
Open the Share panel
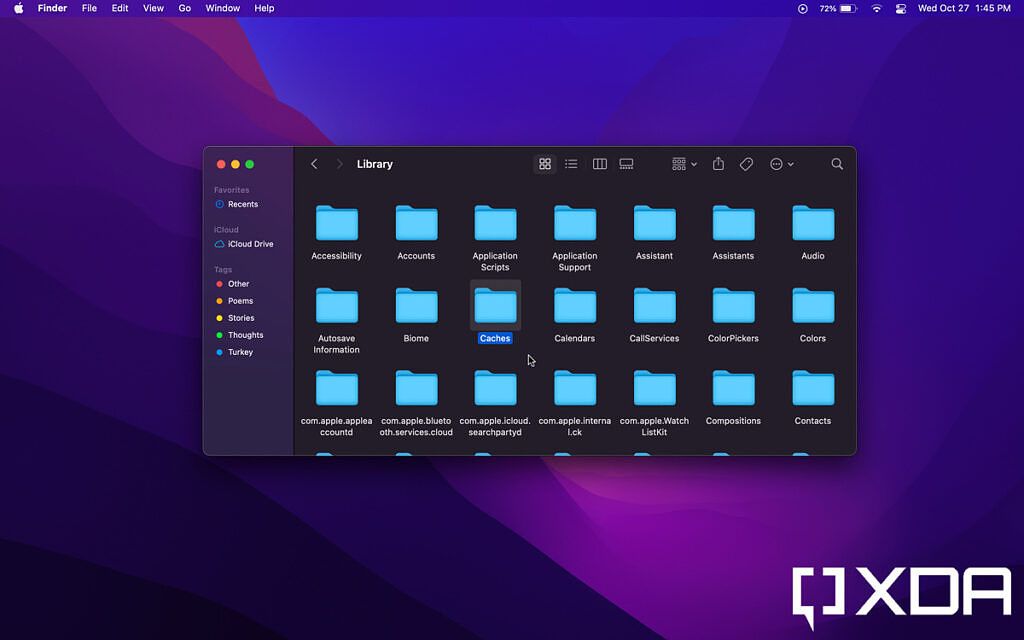718,163
